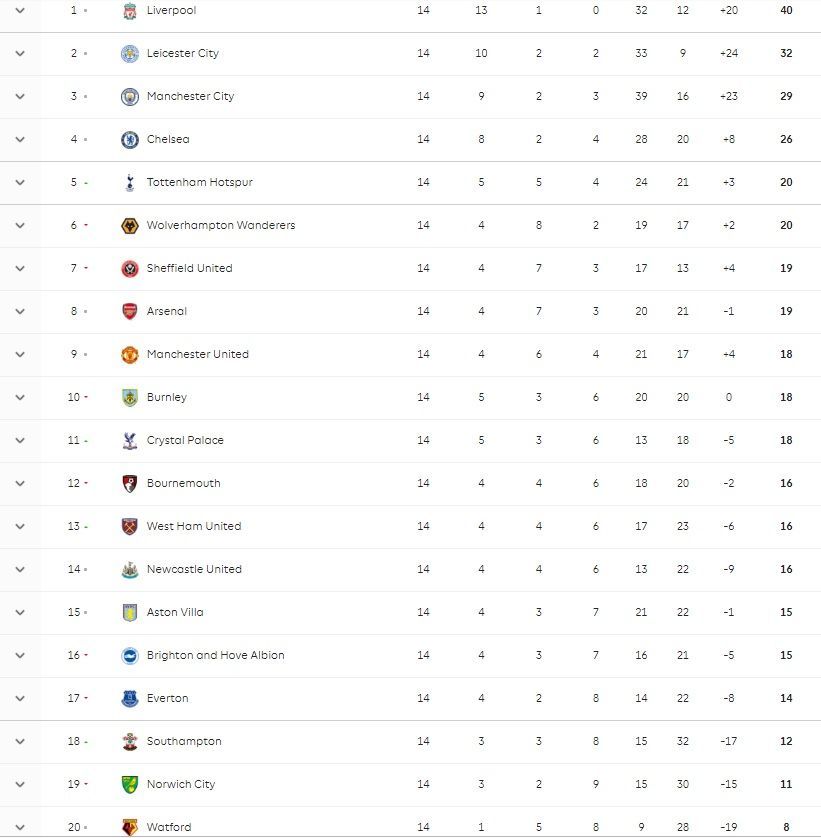Expand the Liverpool row details chevron
This screenshot has width=821, height=838.
(20, 10)
